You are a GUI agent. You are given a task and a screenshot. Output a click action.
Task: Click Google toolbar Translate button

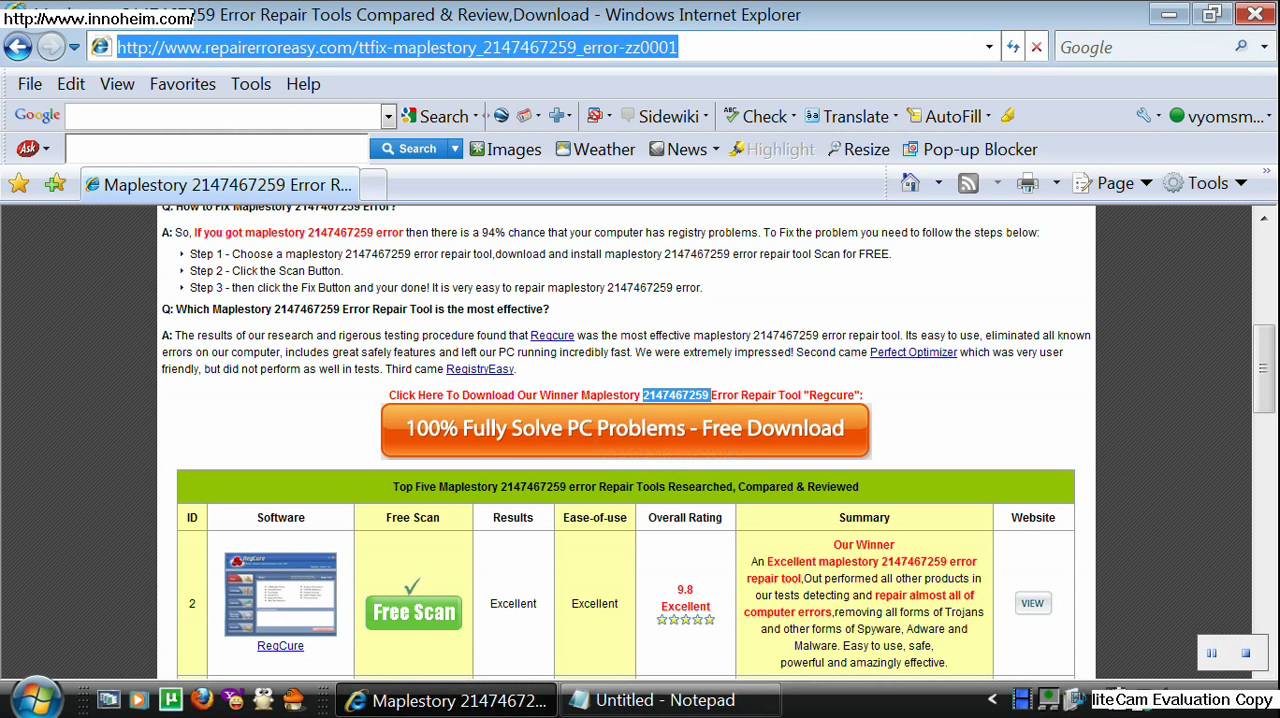click(847, 116)
